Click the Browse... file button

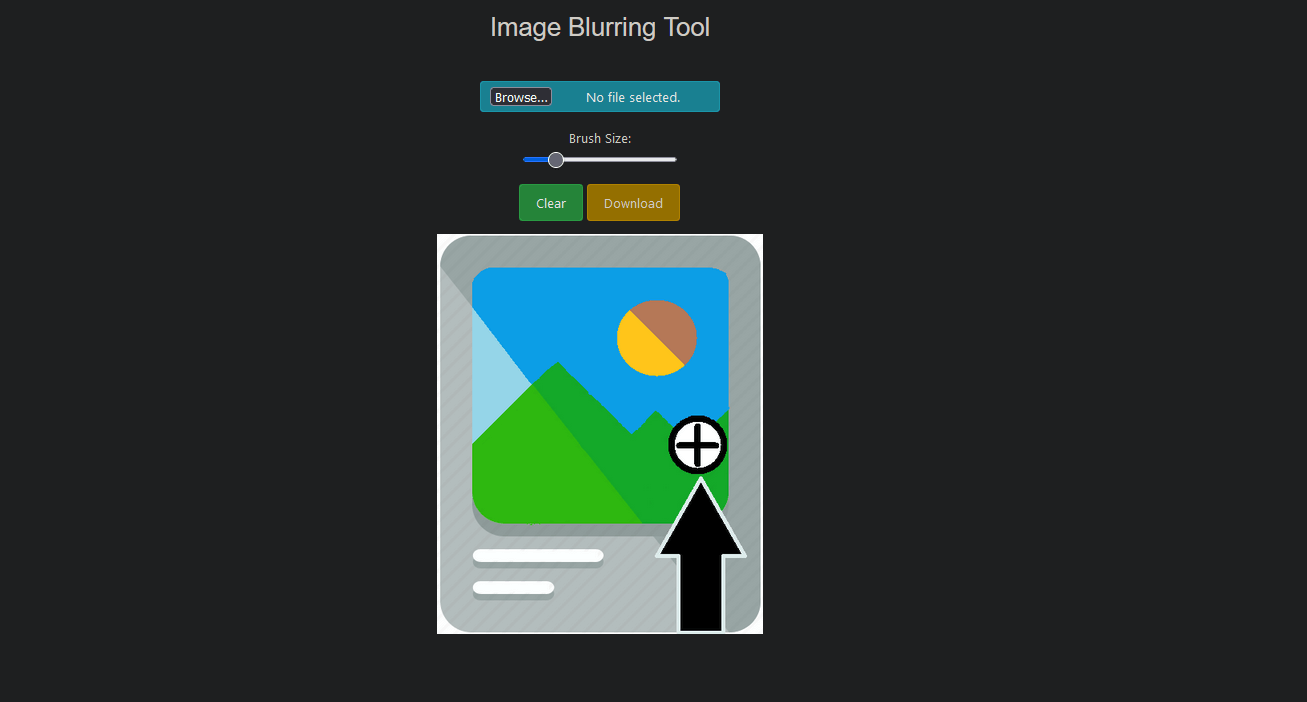click(520, 97)
